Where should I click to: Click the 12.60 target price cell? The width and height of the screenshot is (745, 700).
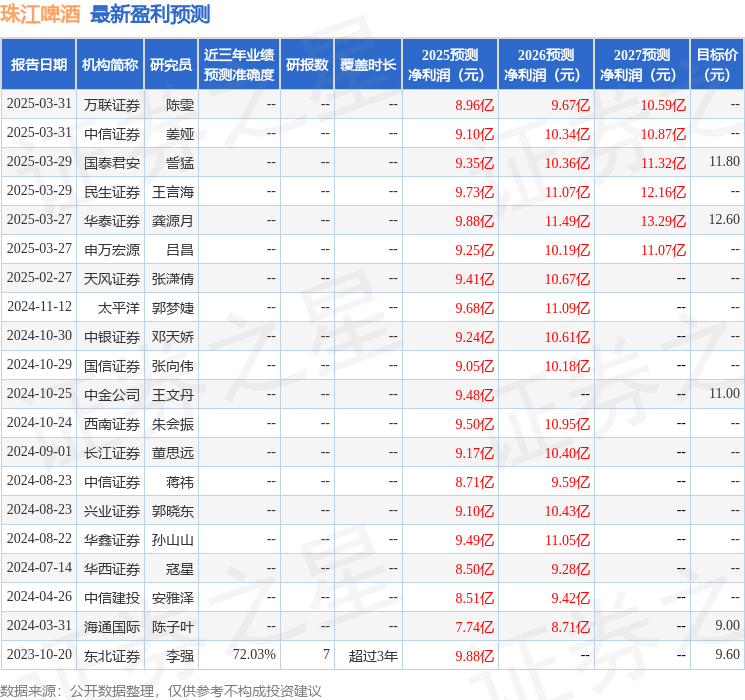click(723, 220)
